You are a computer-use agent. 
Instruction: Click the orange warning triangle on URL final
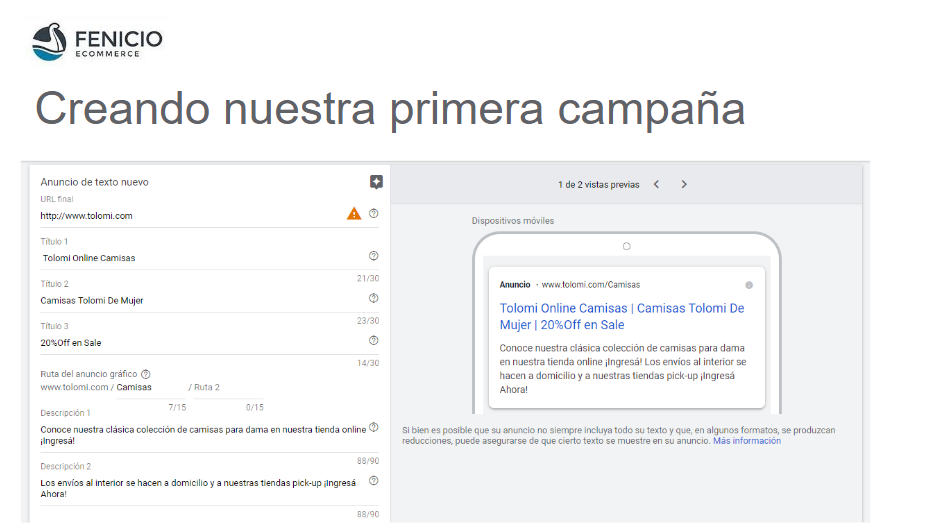[353, 214]
